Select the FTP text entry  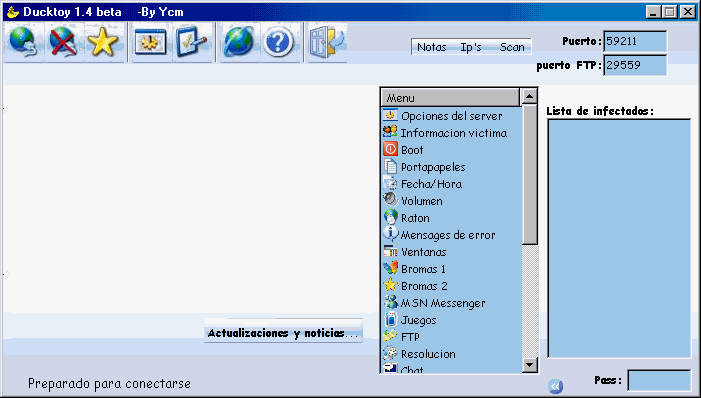click(x=410, y=337)
